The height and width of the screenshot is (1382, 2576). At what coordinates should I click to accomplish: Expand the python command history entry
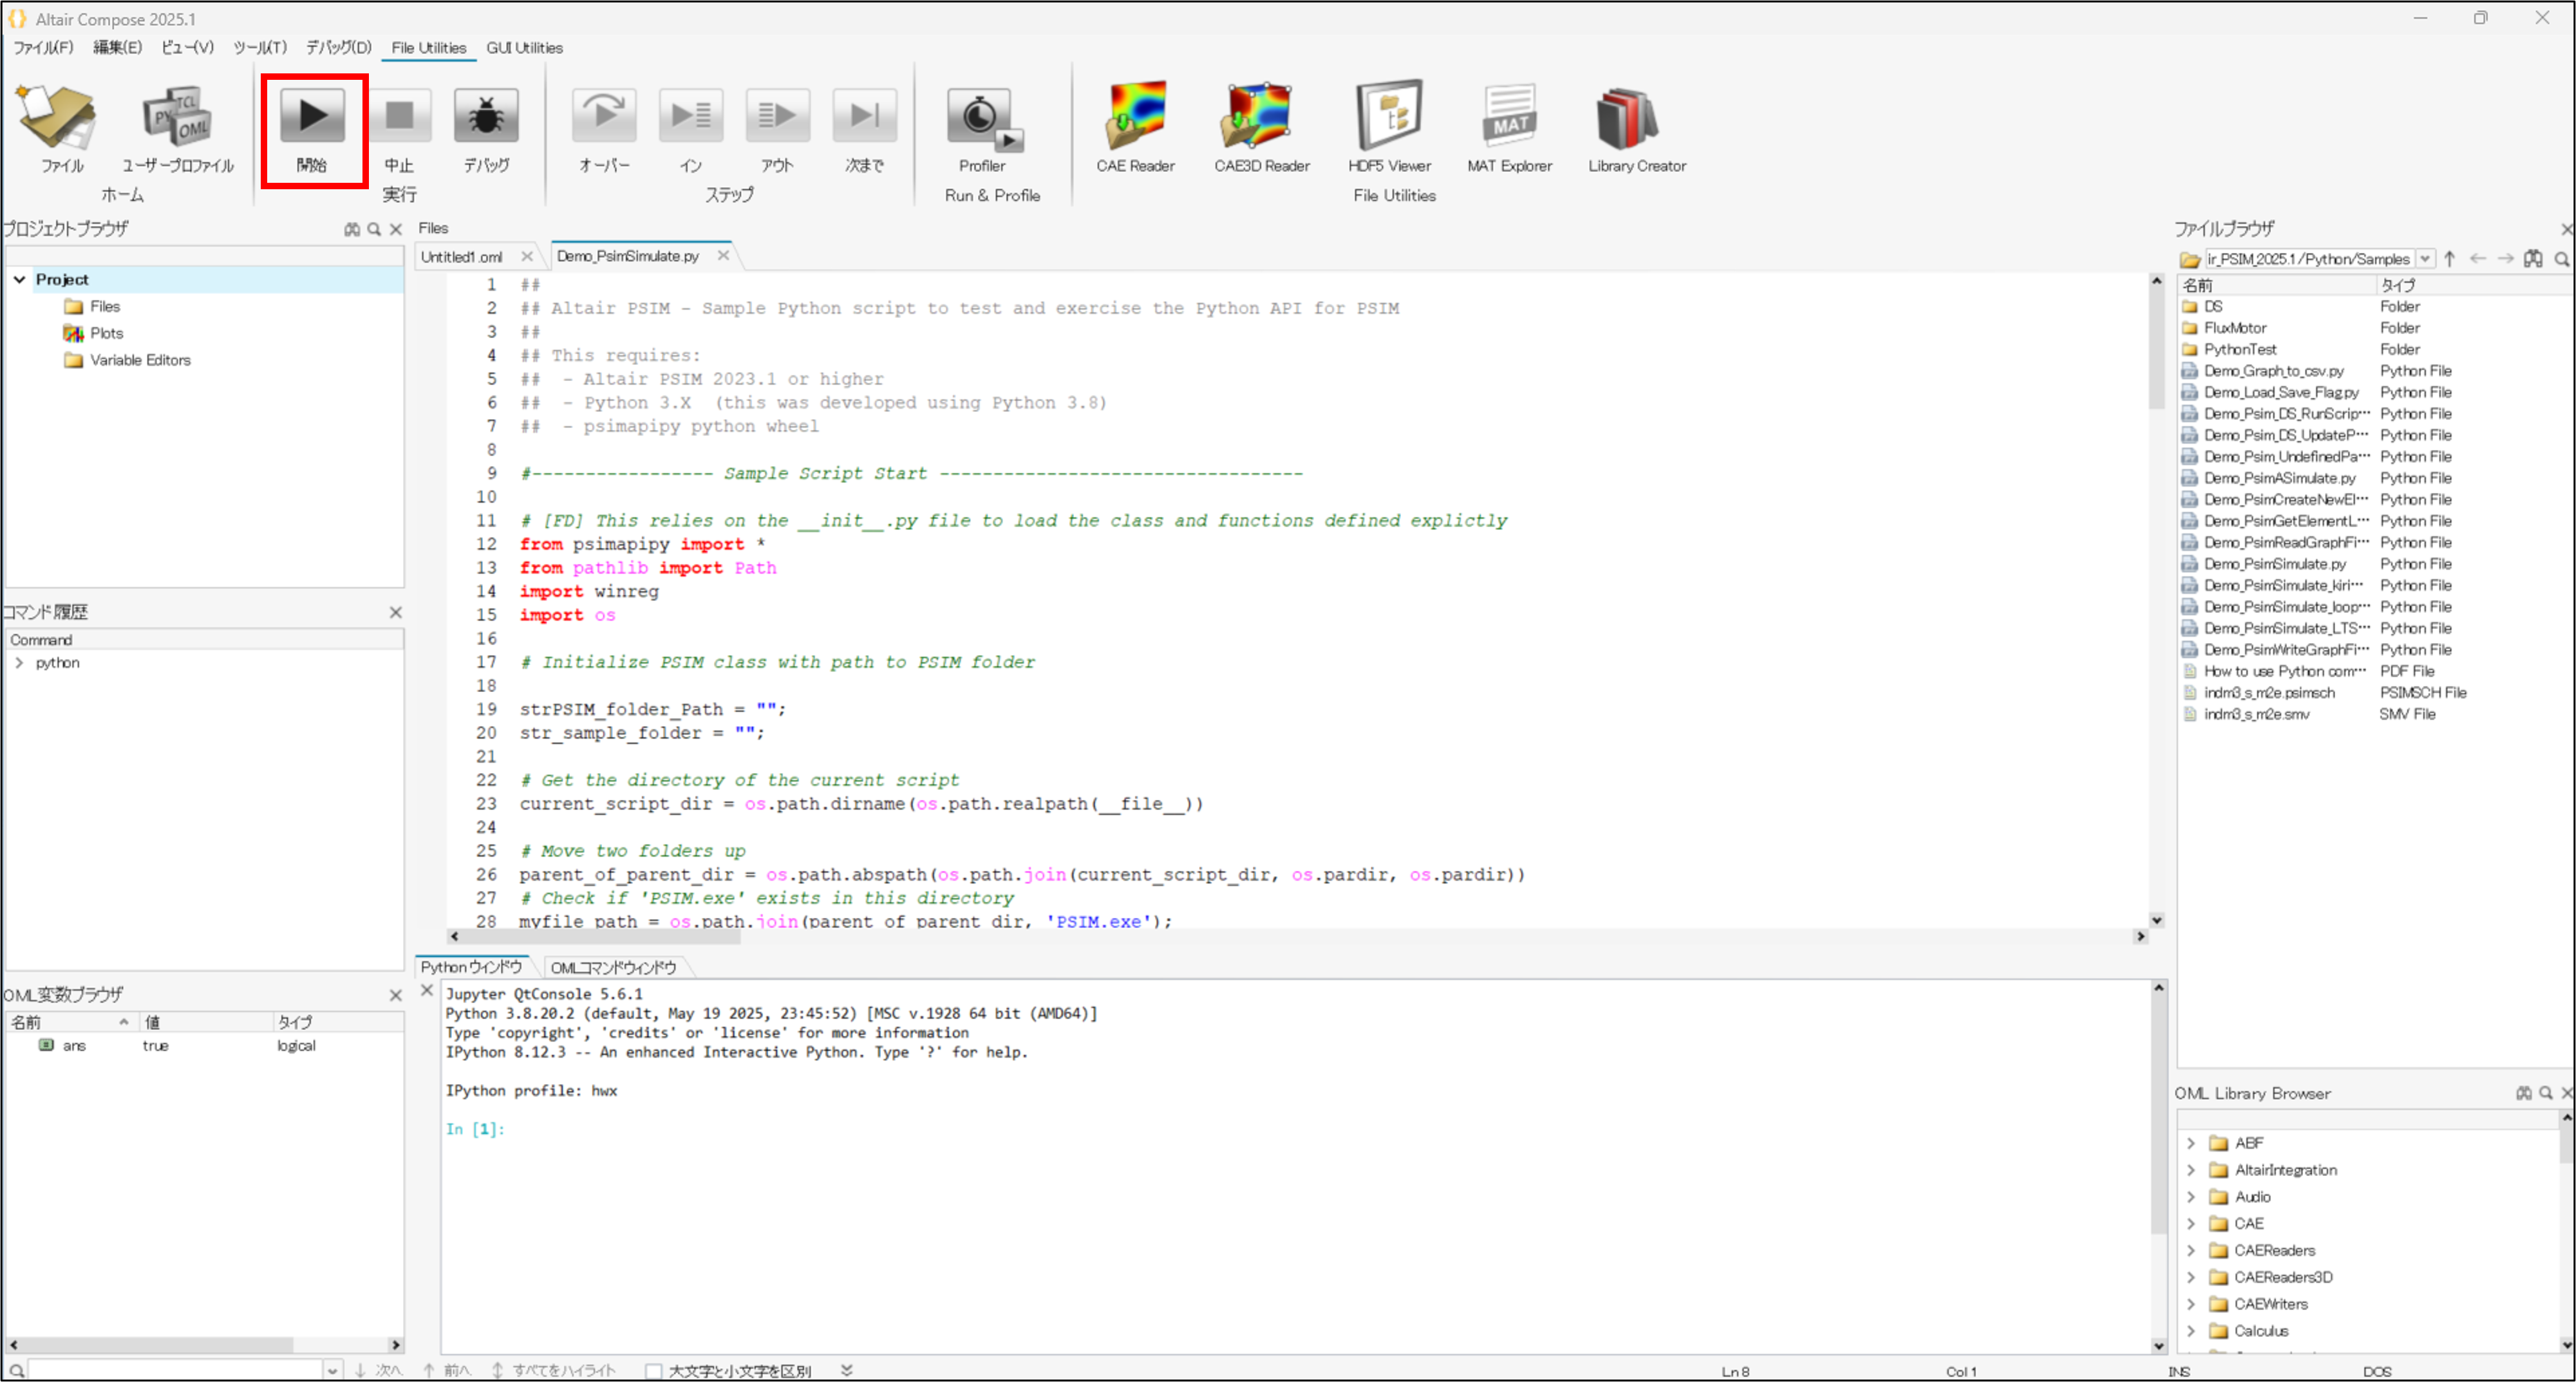point(19,663)
